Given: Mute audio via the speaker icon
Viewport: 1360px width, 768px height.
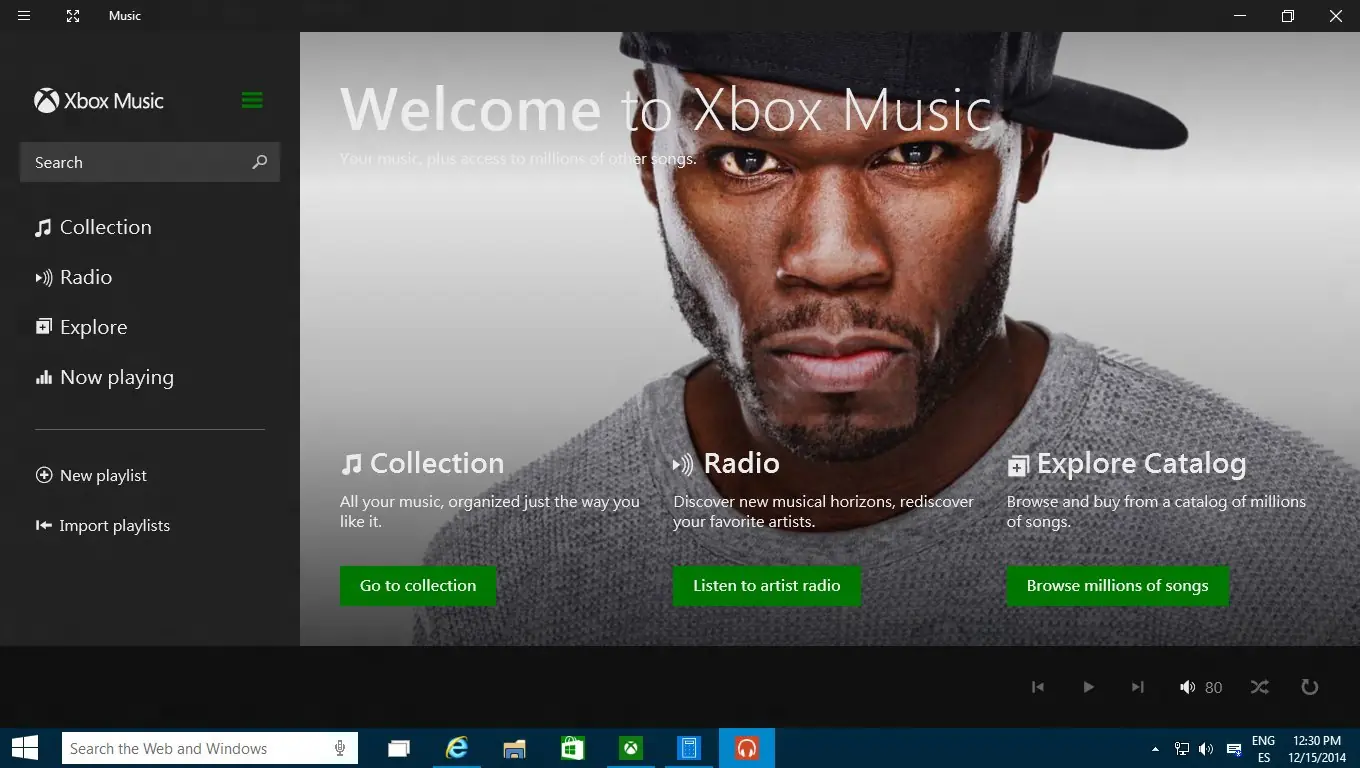Looking at the screenshot, I should (x=1187, y=687).
